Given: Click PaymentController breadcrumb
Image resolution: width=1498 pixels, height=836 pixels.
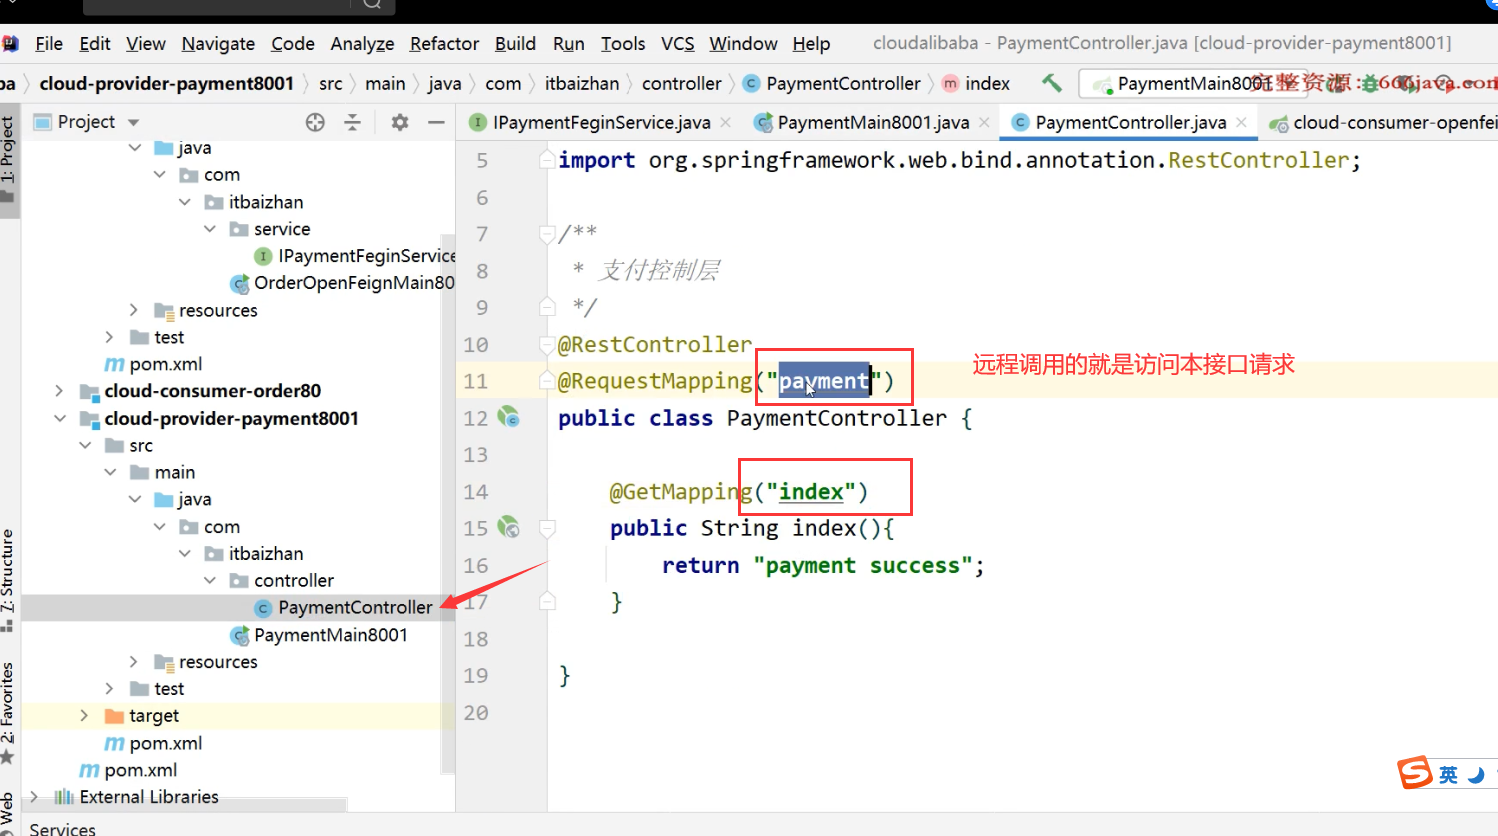Looking at the screenshot, I should pos(832,84).
